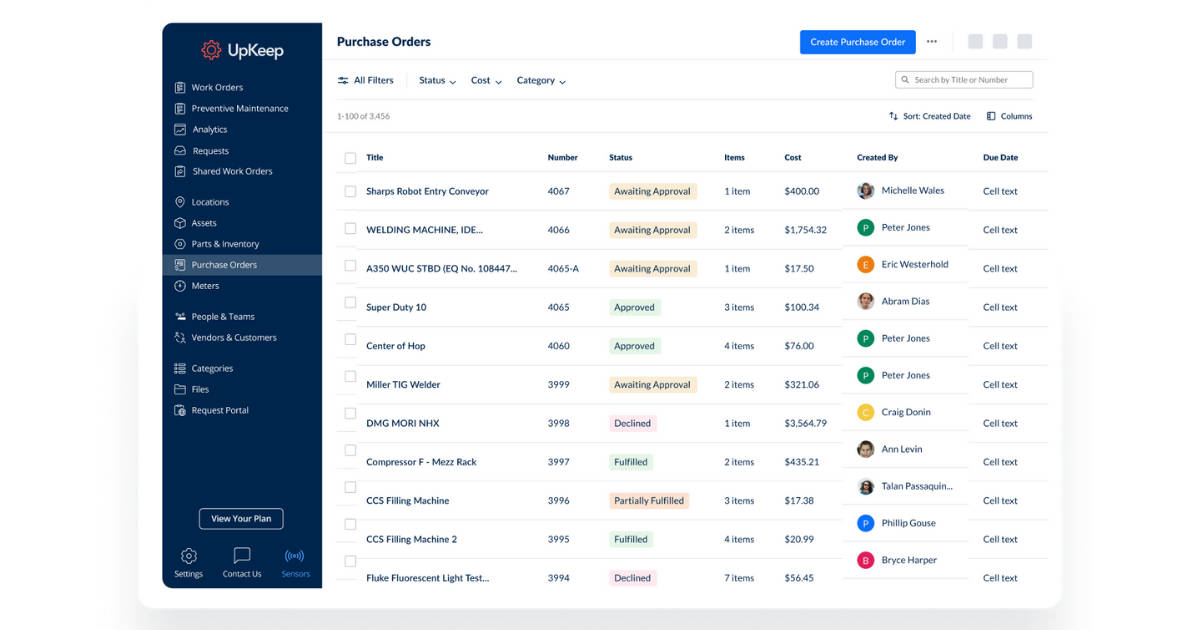
Task: Change sorting via Sort: Created Date control
Action: pyautogui.click(x=930, y=116)
